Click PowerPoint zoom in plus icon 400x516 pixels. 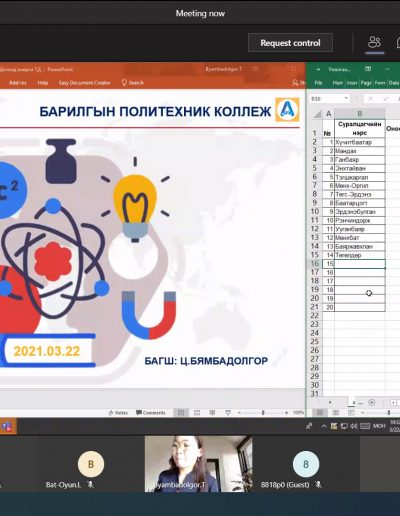pos(286,413)
